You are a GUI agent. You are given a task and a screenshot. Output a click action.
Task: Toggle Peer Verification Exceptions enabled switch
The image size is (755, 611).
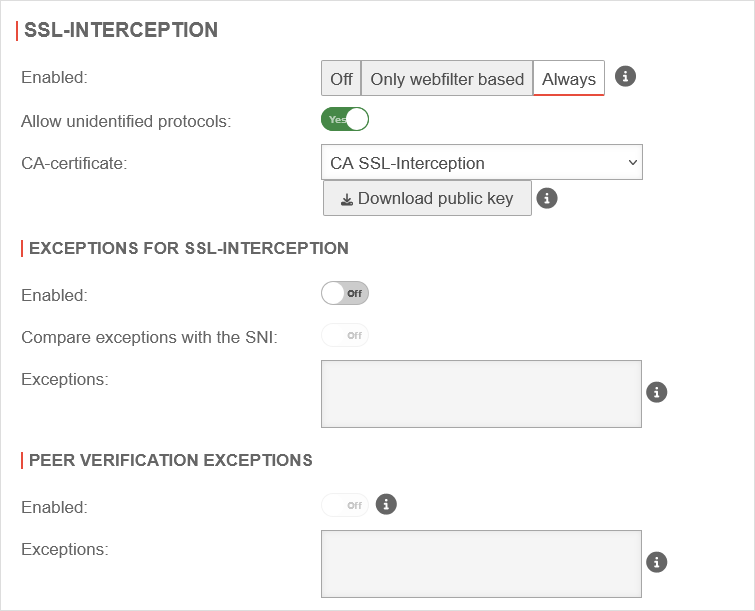click(345, 505)
